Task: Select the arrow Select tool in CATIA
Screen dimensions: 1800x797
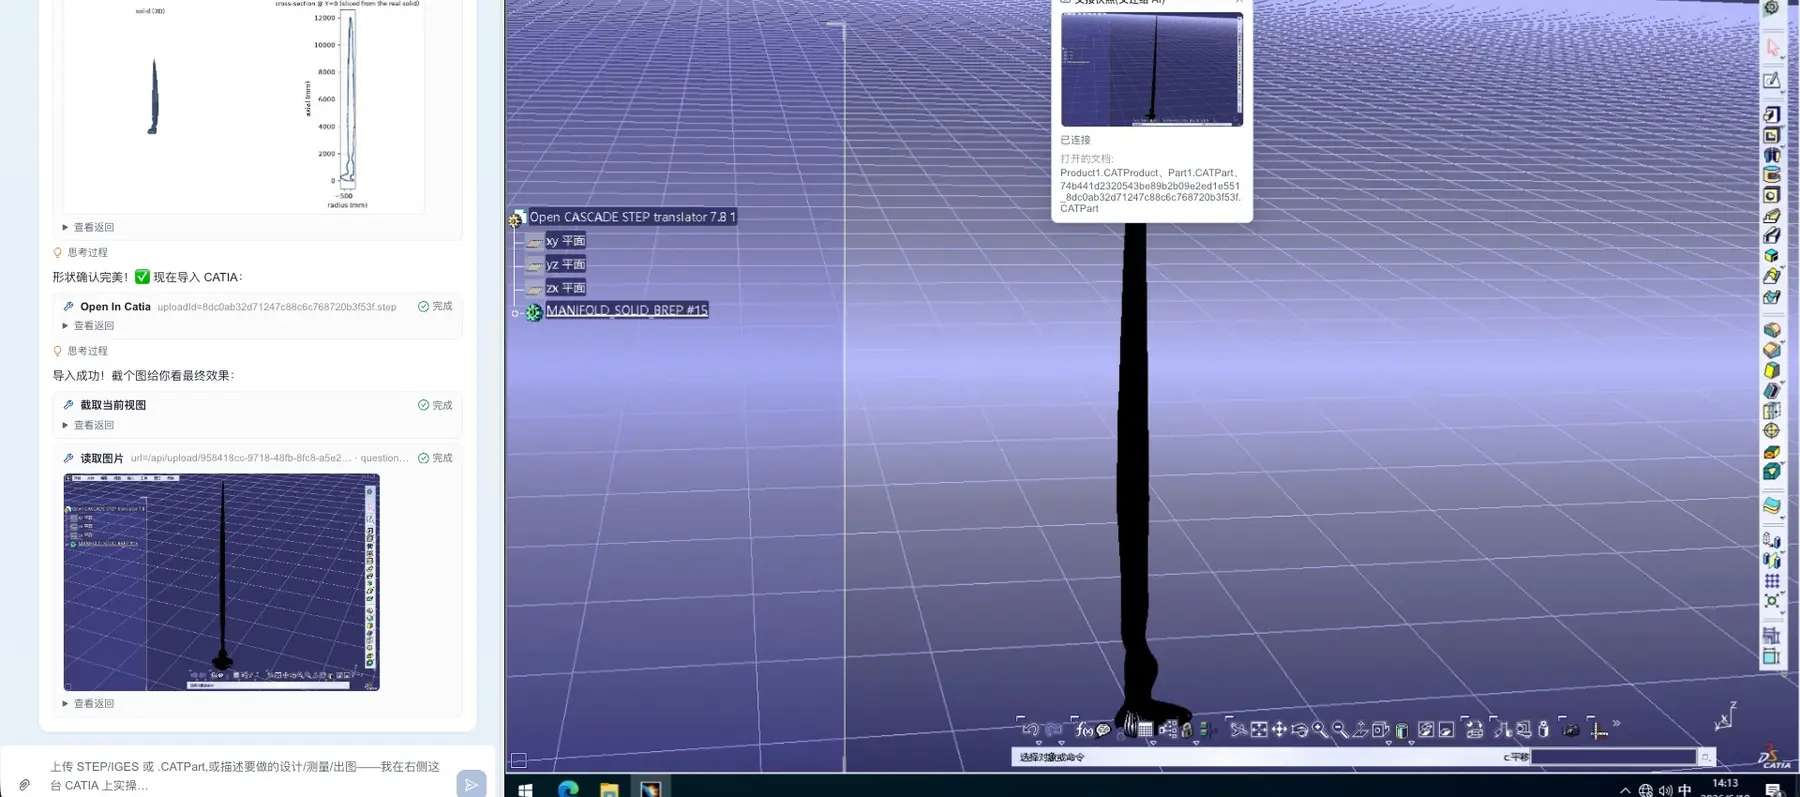Action: [x=1773, y=47]
